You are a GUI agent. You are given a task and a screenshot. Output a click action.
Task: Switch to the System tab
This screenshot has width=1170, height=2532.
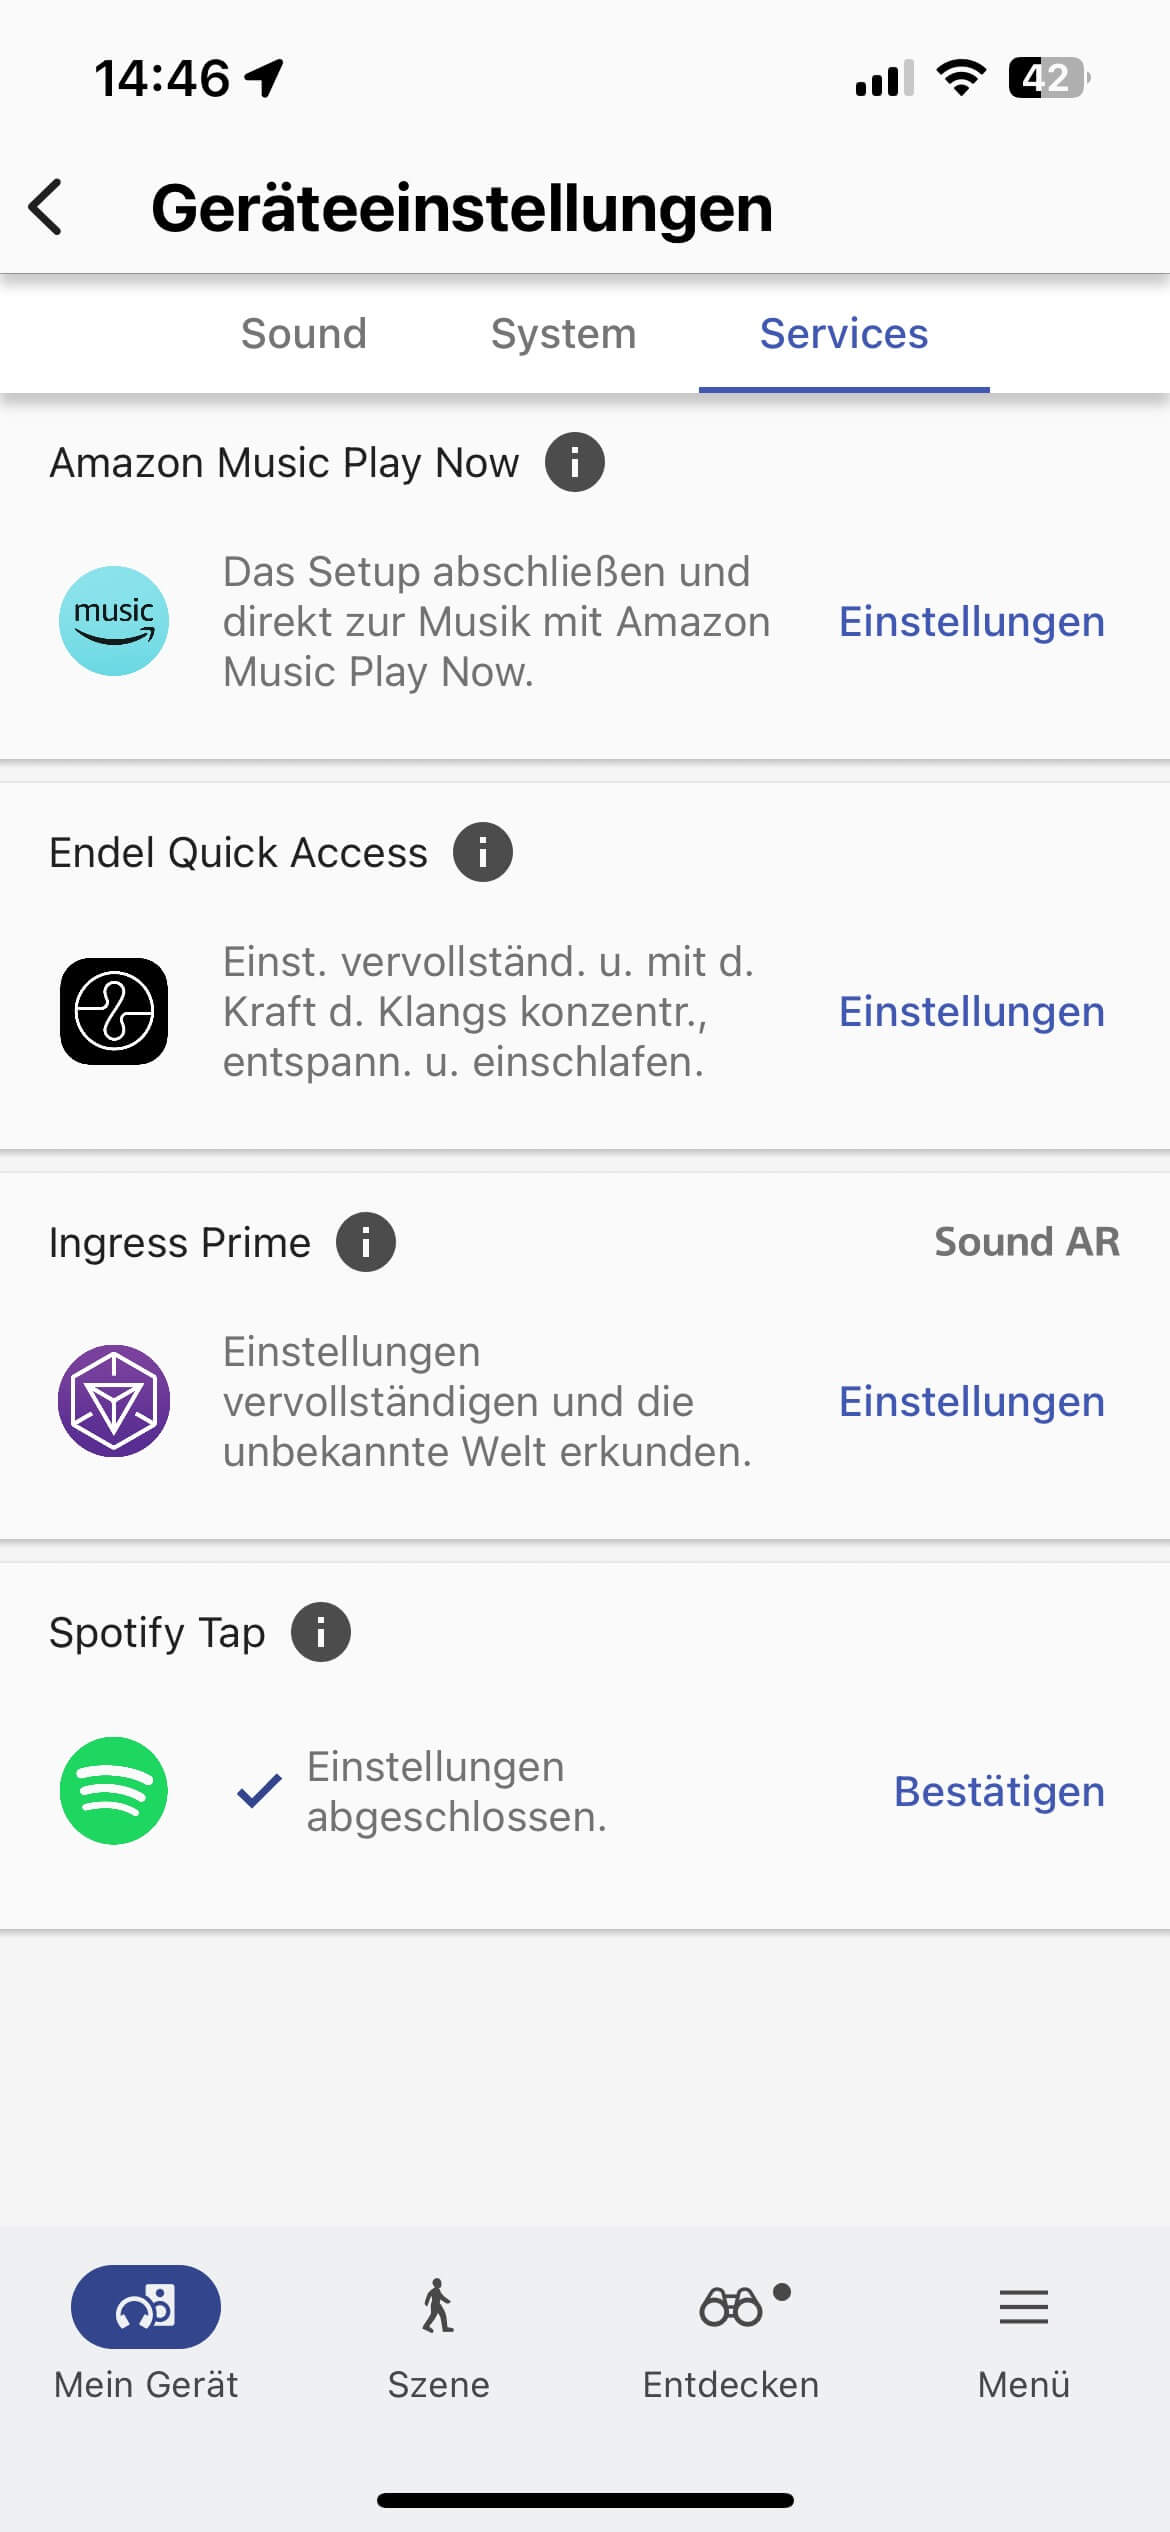(563, 334)
